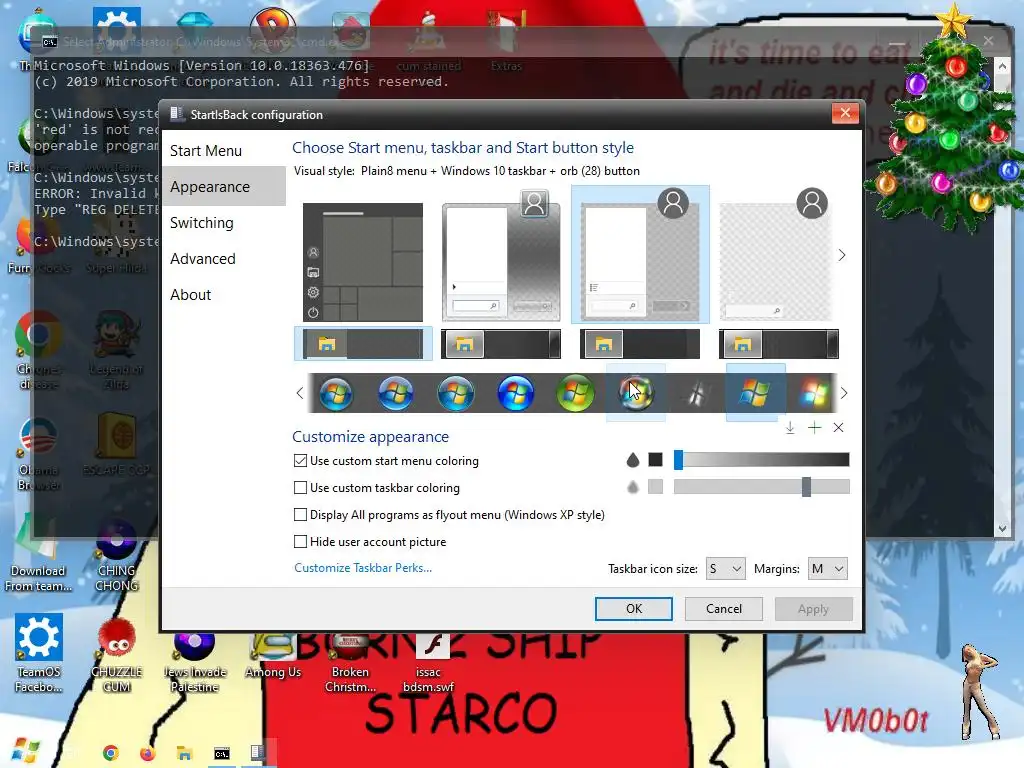Click the Windows Start button on taskbar
The image size is (1024, 768).
click(25, 752)
